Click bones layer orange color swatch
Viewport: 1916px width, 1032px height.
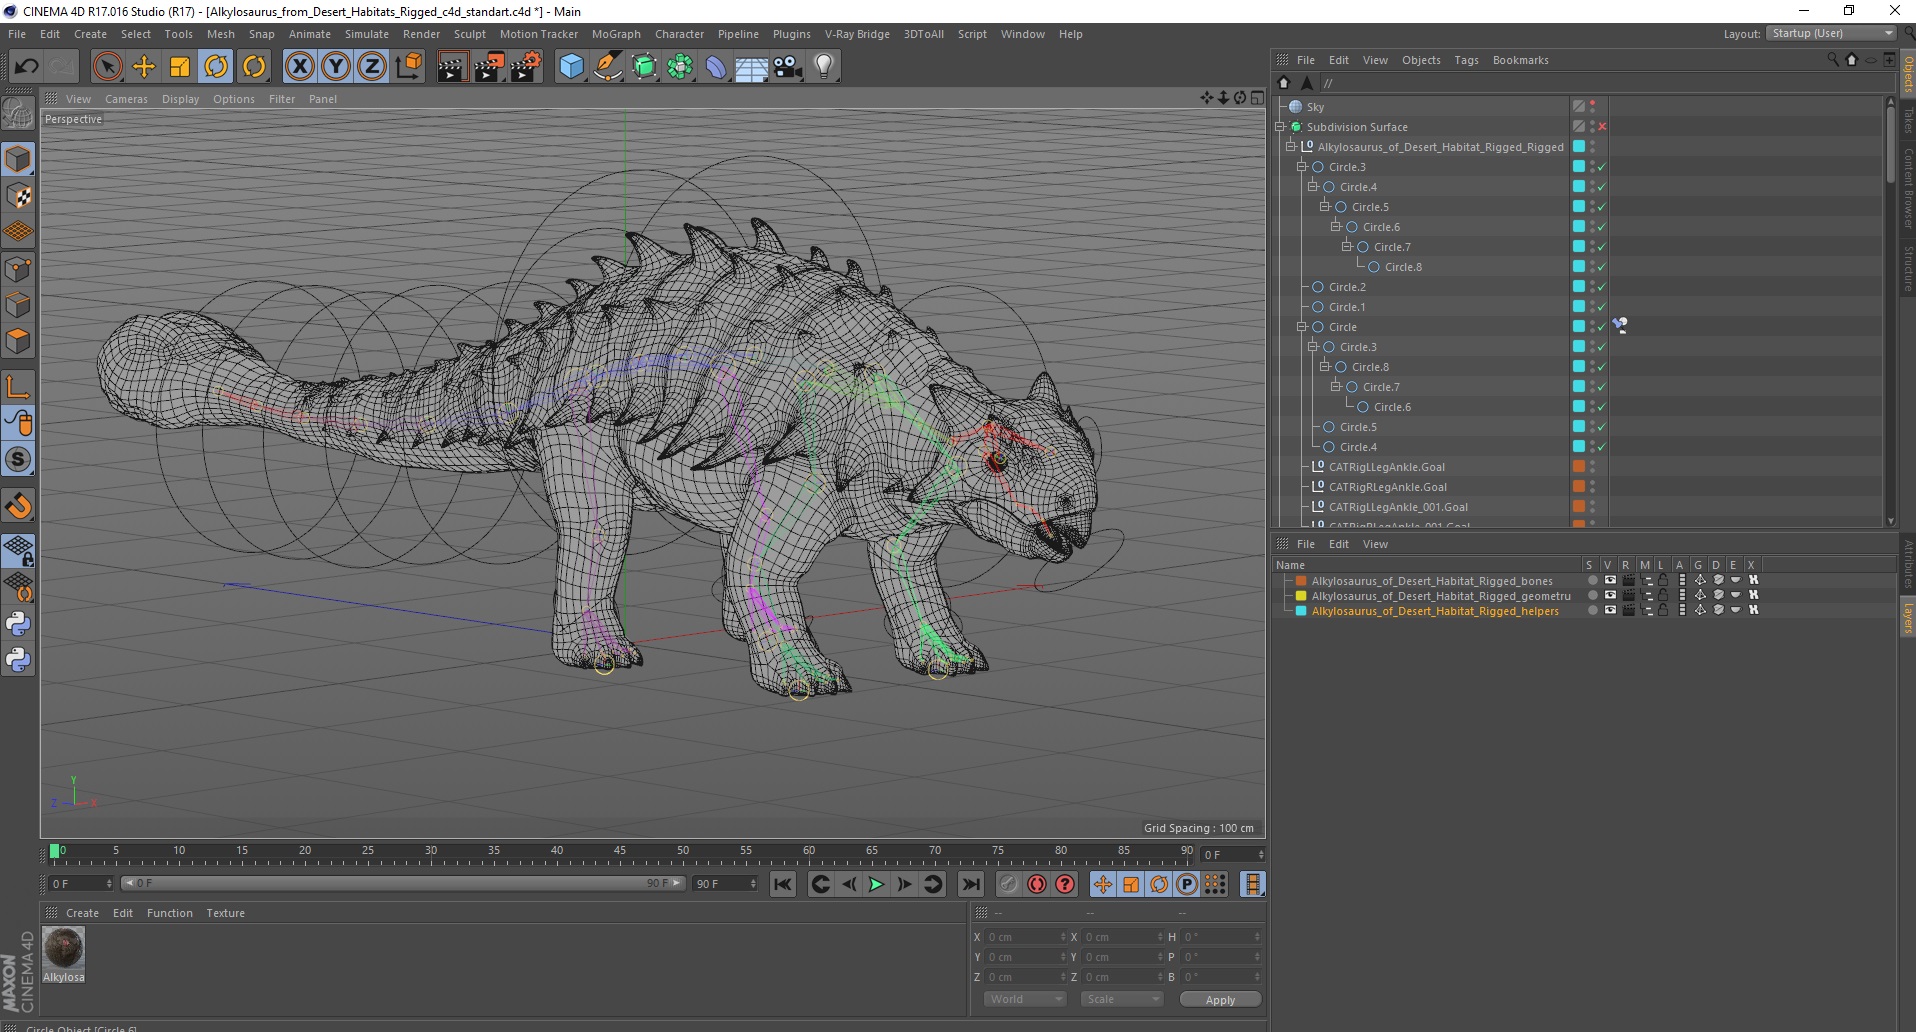pos(1301,581)
